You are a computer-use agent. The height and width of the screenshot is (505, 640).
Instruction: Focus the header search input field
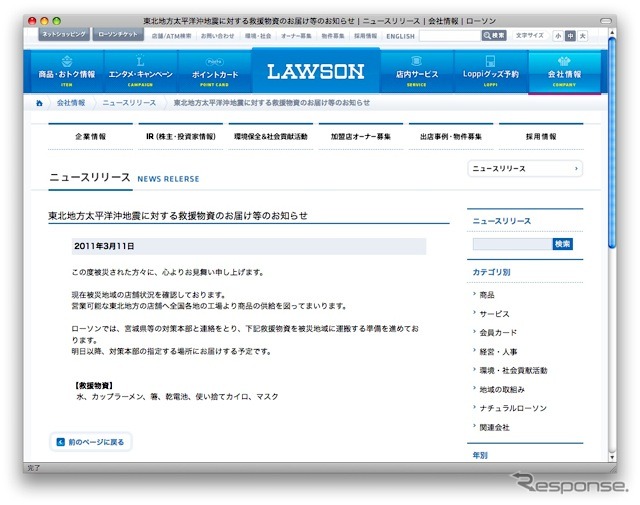(x=450, y=36)
